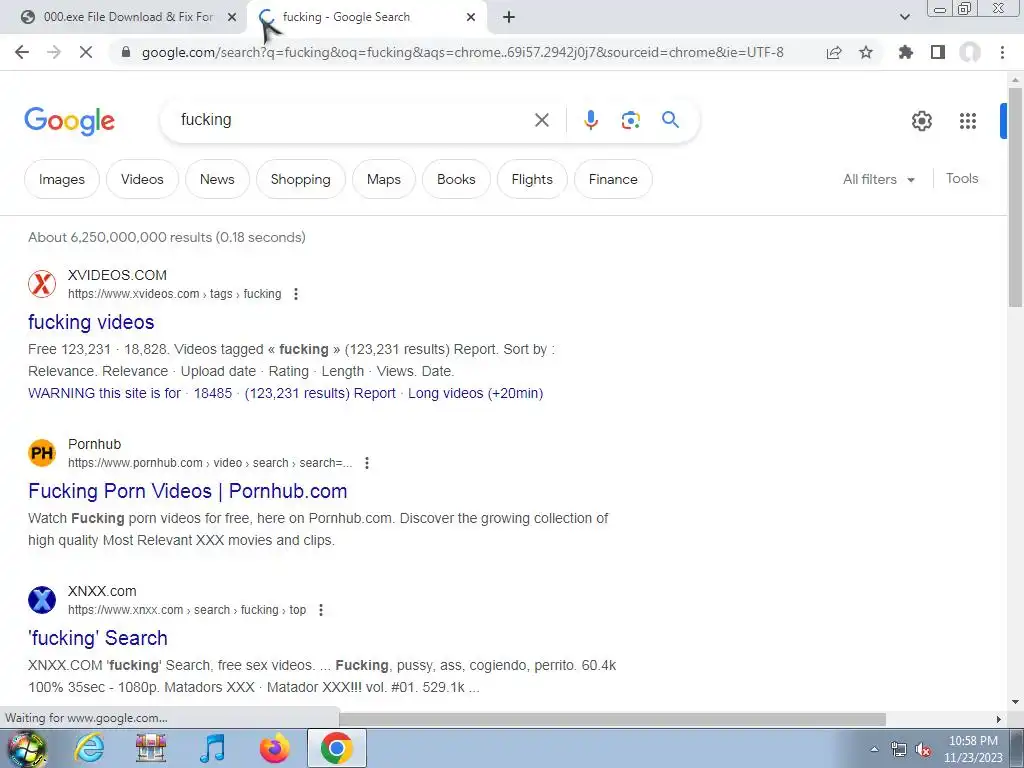Filter results by Videos

click(x=142, y=179)
